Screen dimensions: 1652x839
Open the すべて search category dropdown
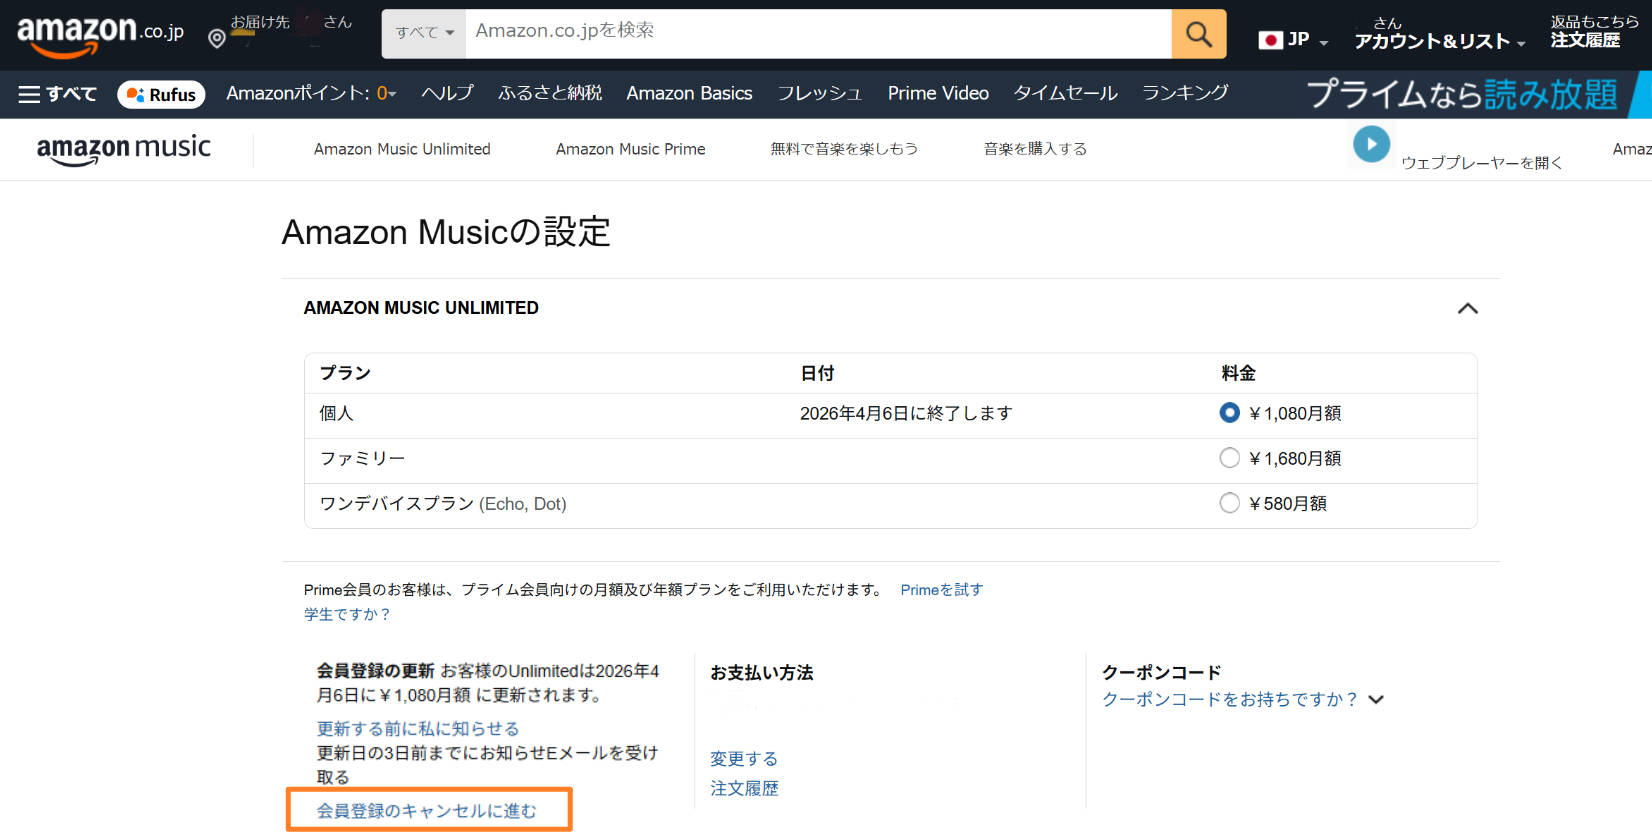coord(424,33)
